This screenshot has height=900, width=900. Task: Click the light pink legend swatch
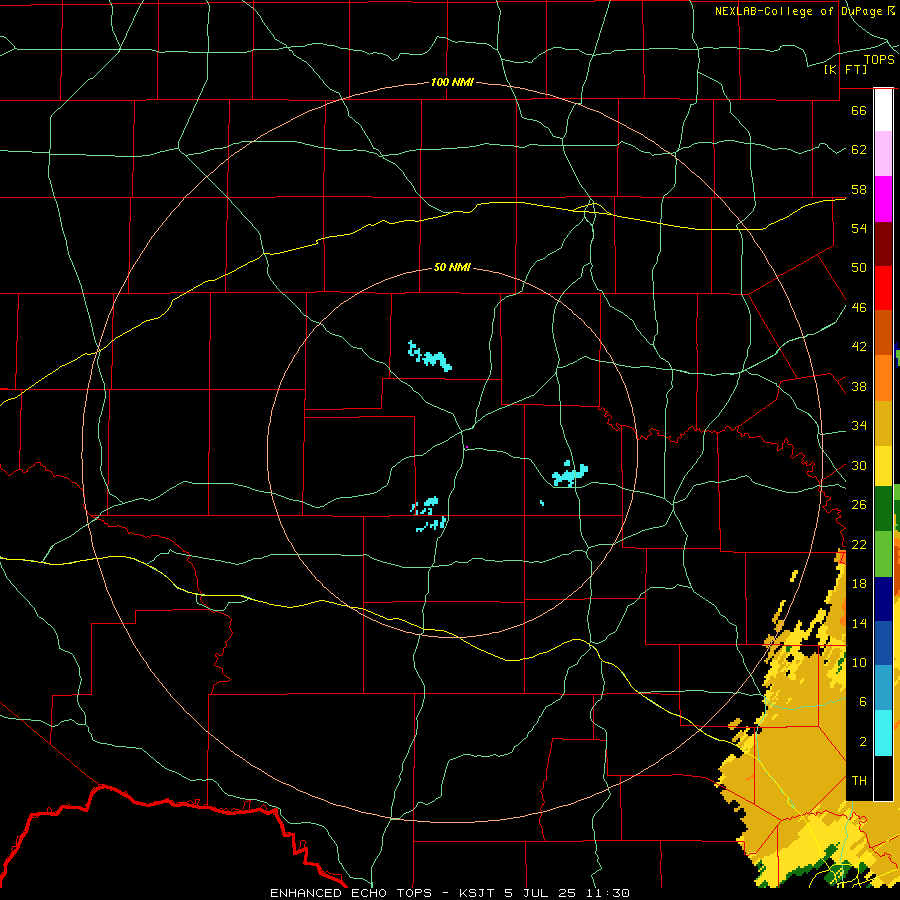[x=883, y=154]
